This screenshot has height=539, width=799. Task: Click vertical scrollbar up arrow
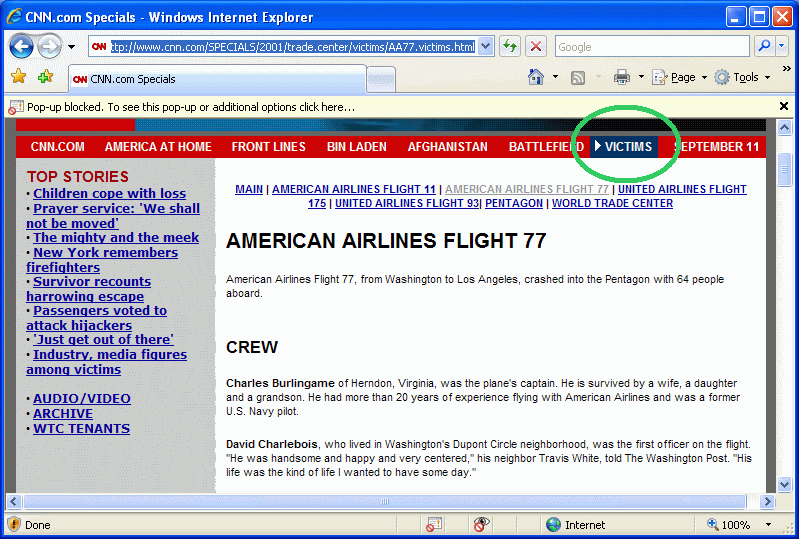[784, 127]
